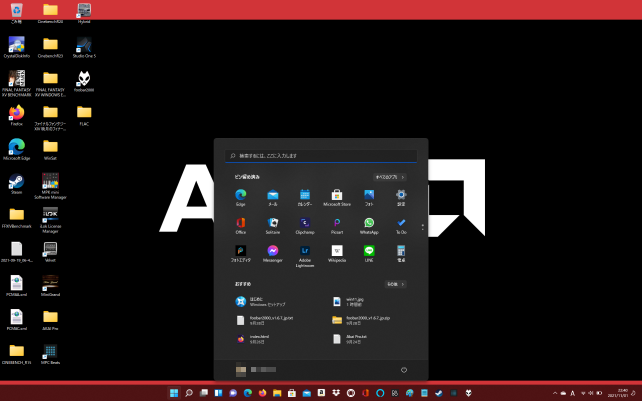Open the Photos pinned app
The height and width of the screenshot is (401, 642).
369,197
